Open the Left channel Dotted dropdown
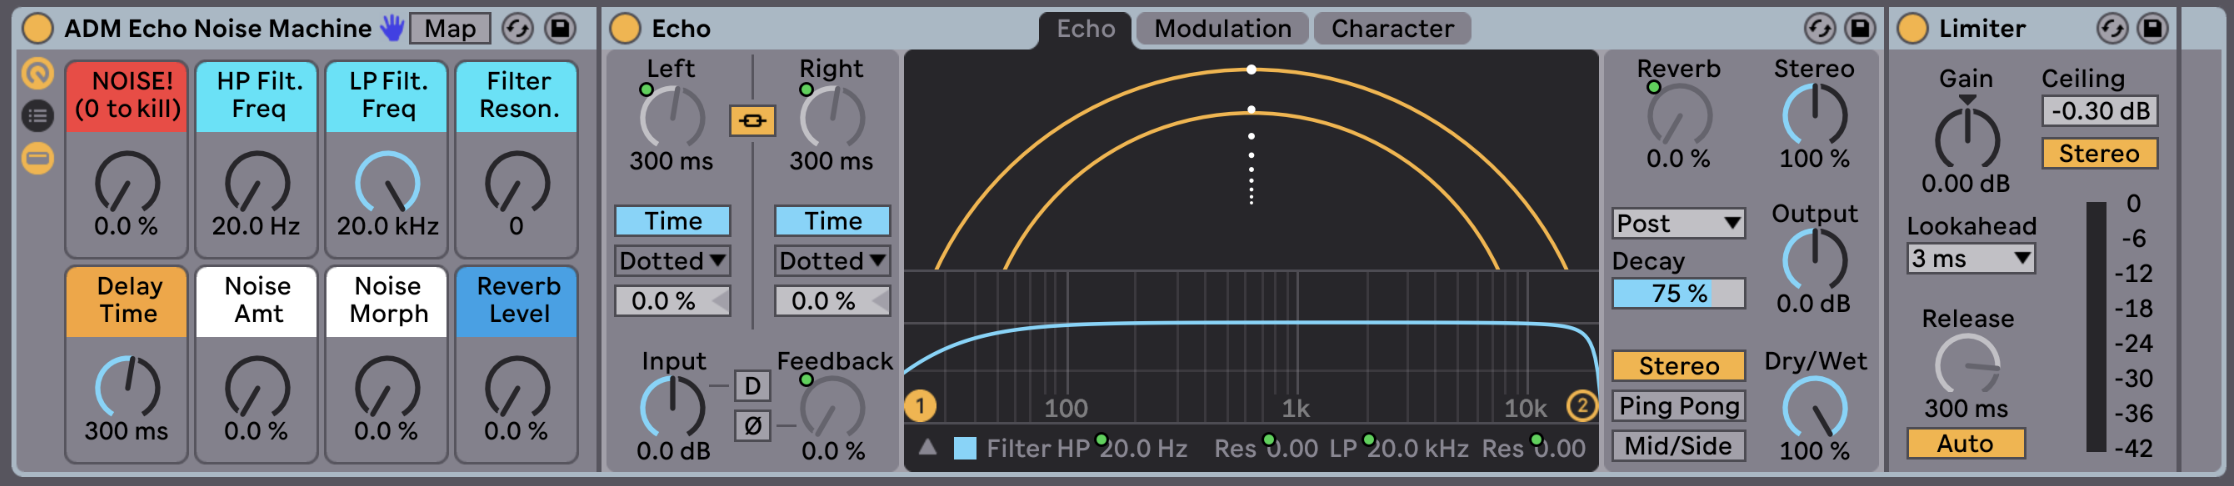 click(x=672, y=261)
